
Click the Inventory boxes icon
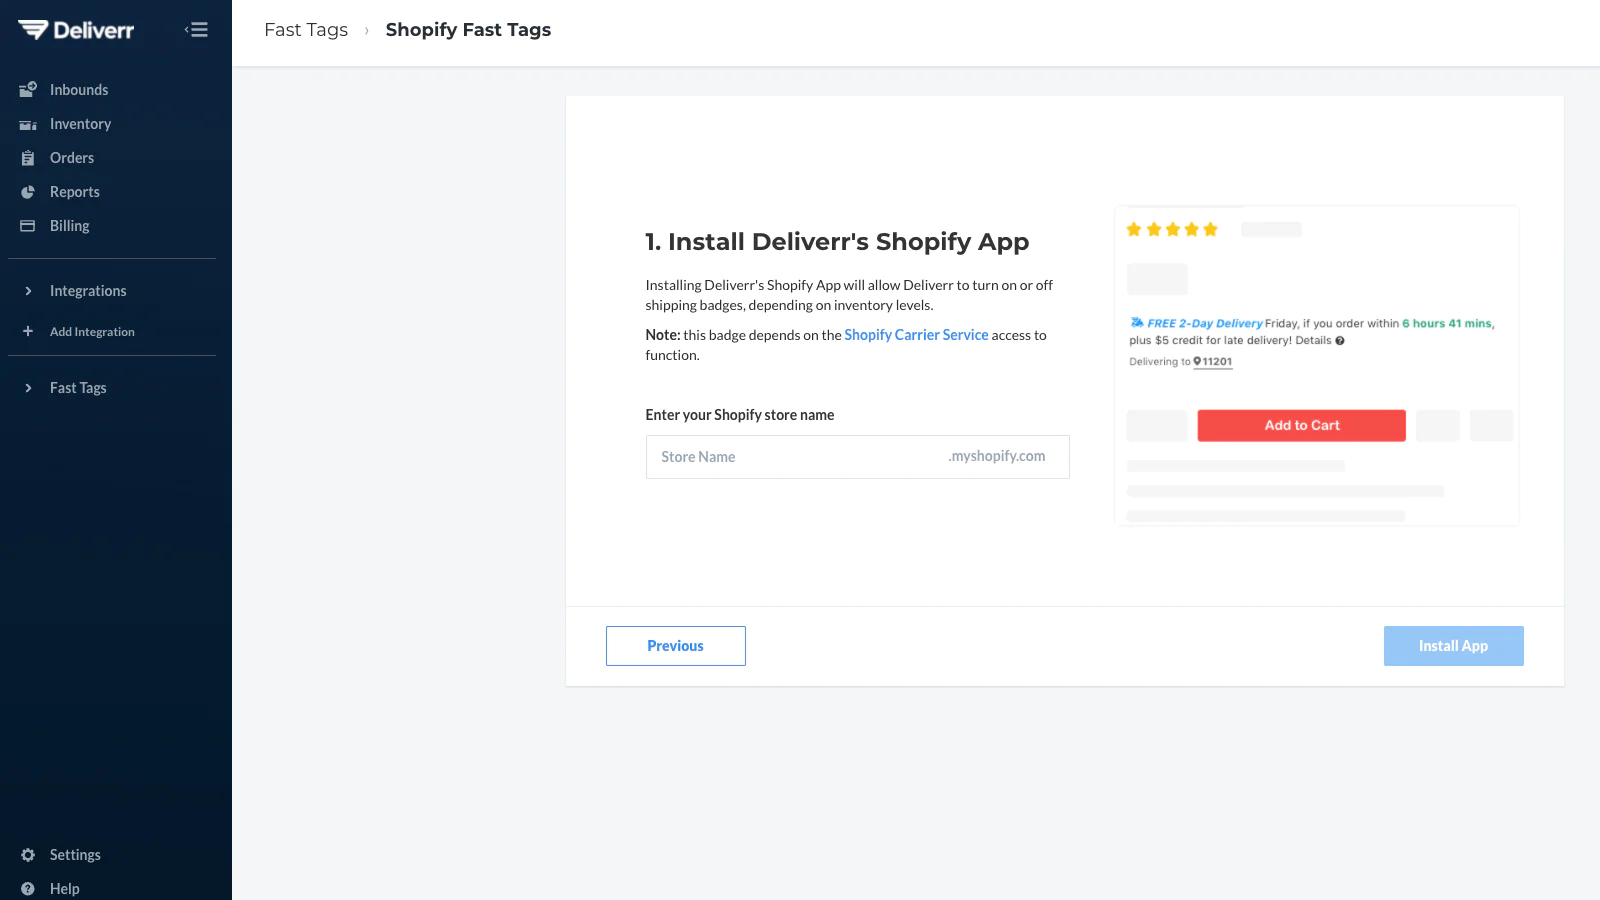click(28, 124)
